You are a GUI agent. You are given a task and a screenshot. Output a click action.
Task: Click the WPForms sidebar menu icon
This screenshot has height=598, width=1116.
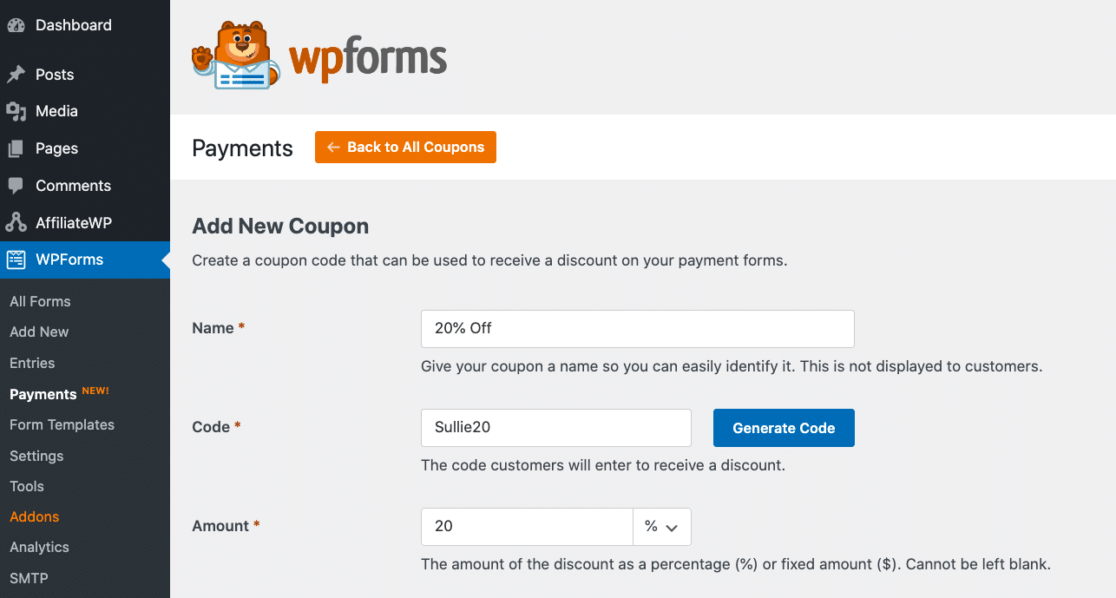[x=16, y=260]
